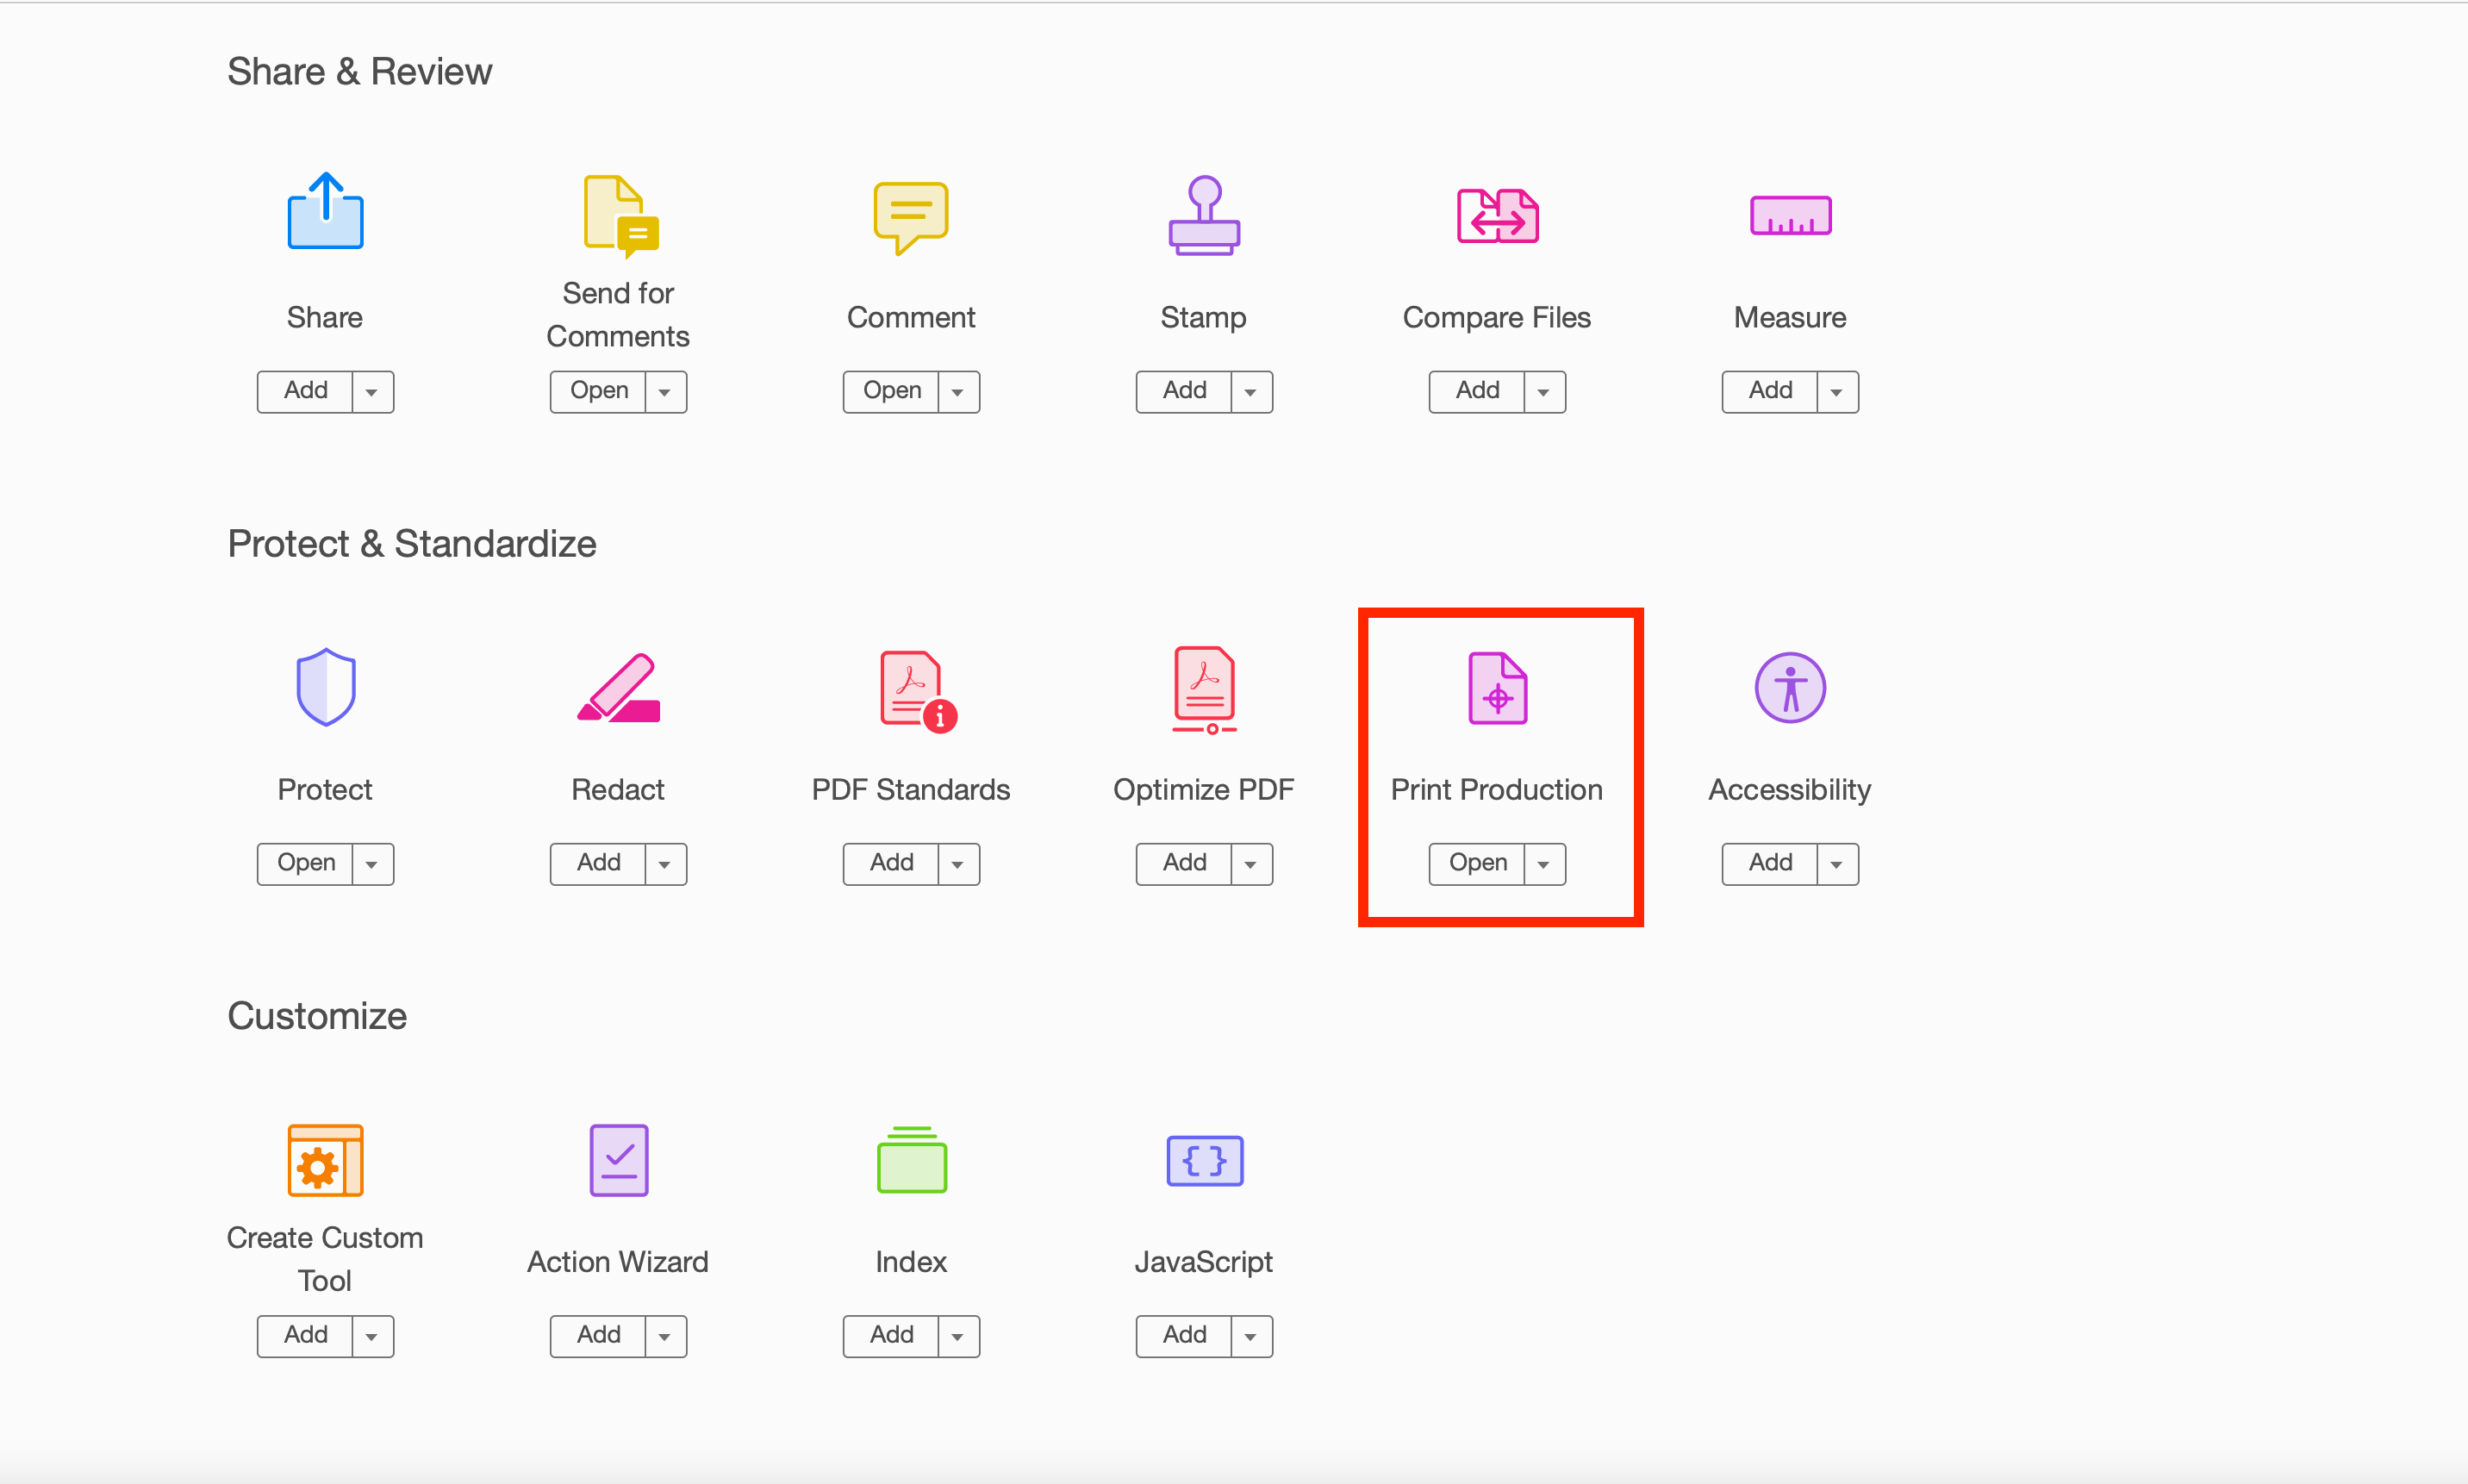The height and width of the screenshot is (1484, 2468).
Task: Open Compare Files dropdown arrow
Action: (x=1545, y=392)
